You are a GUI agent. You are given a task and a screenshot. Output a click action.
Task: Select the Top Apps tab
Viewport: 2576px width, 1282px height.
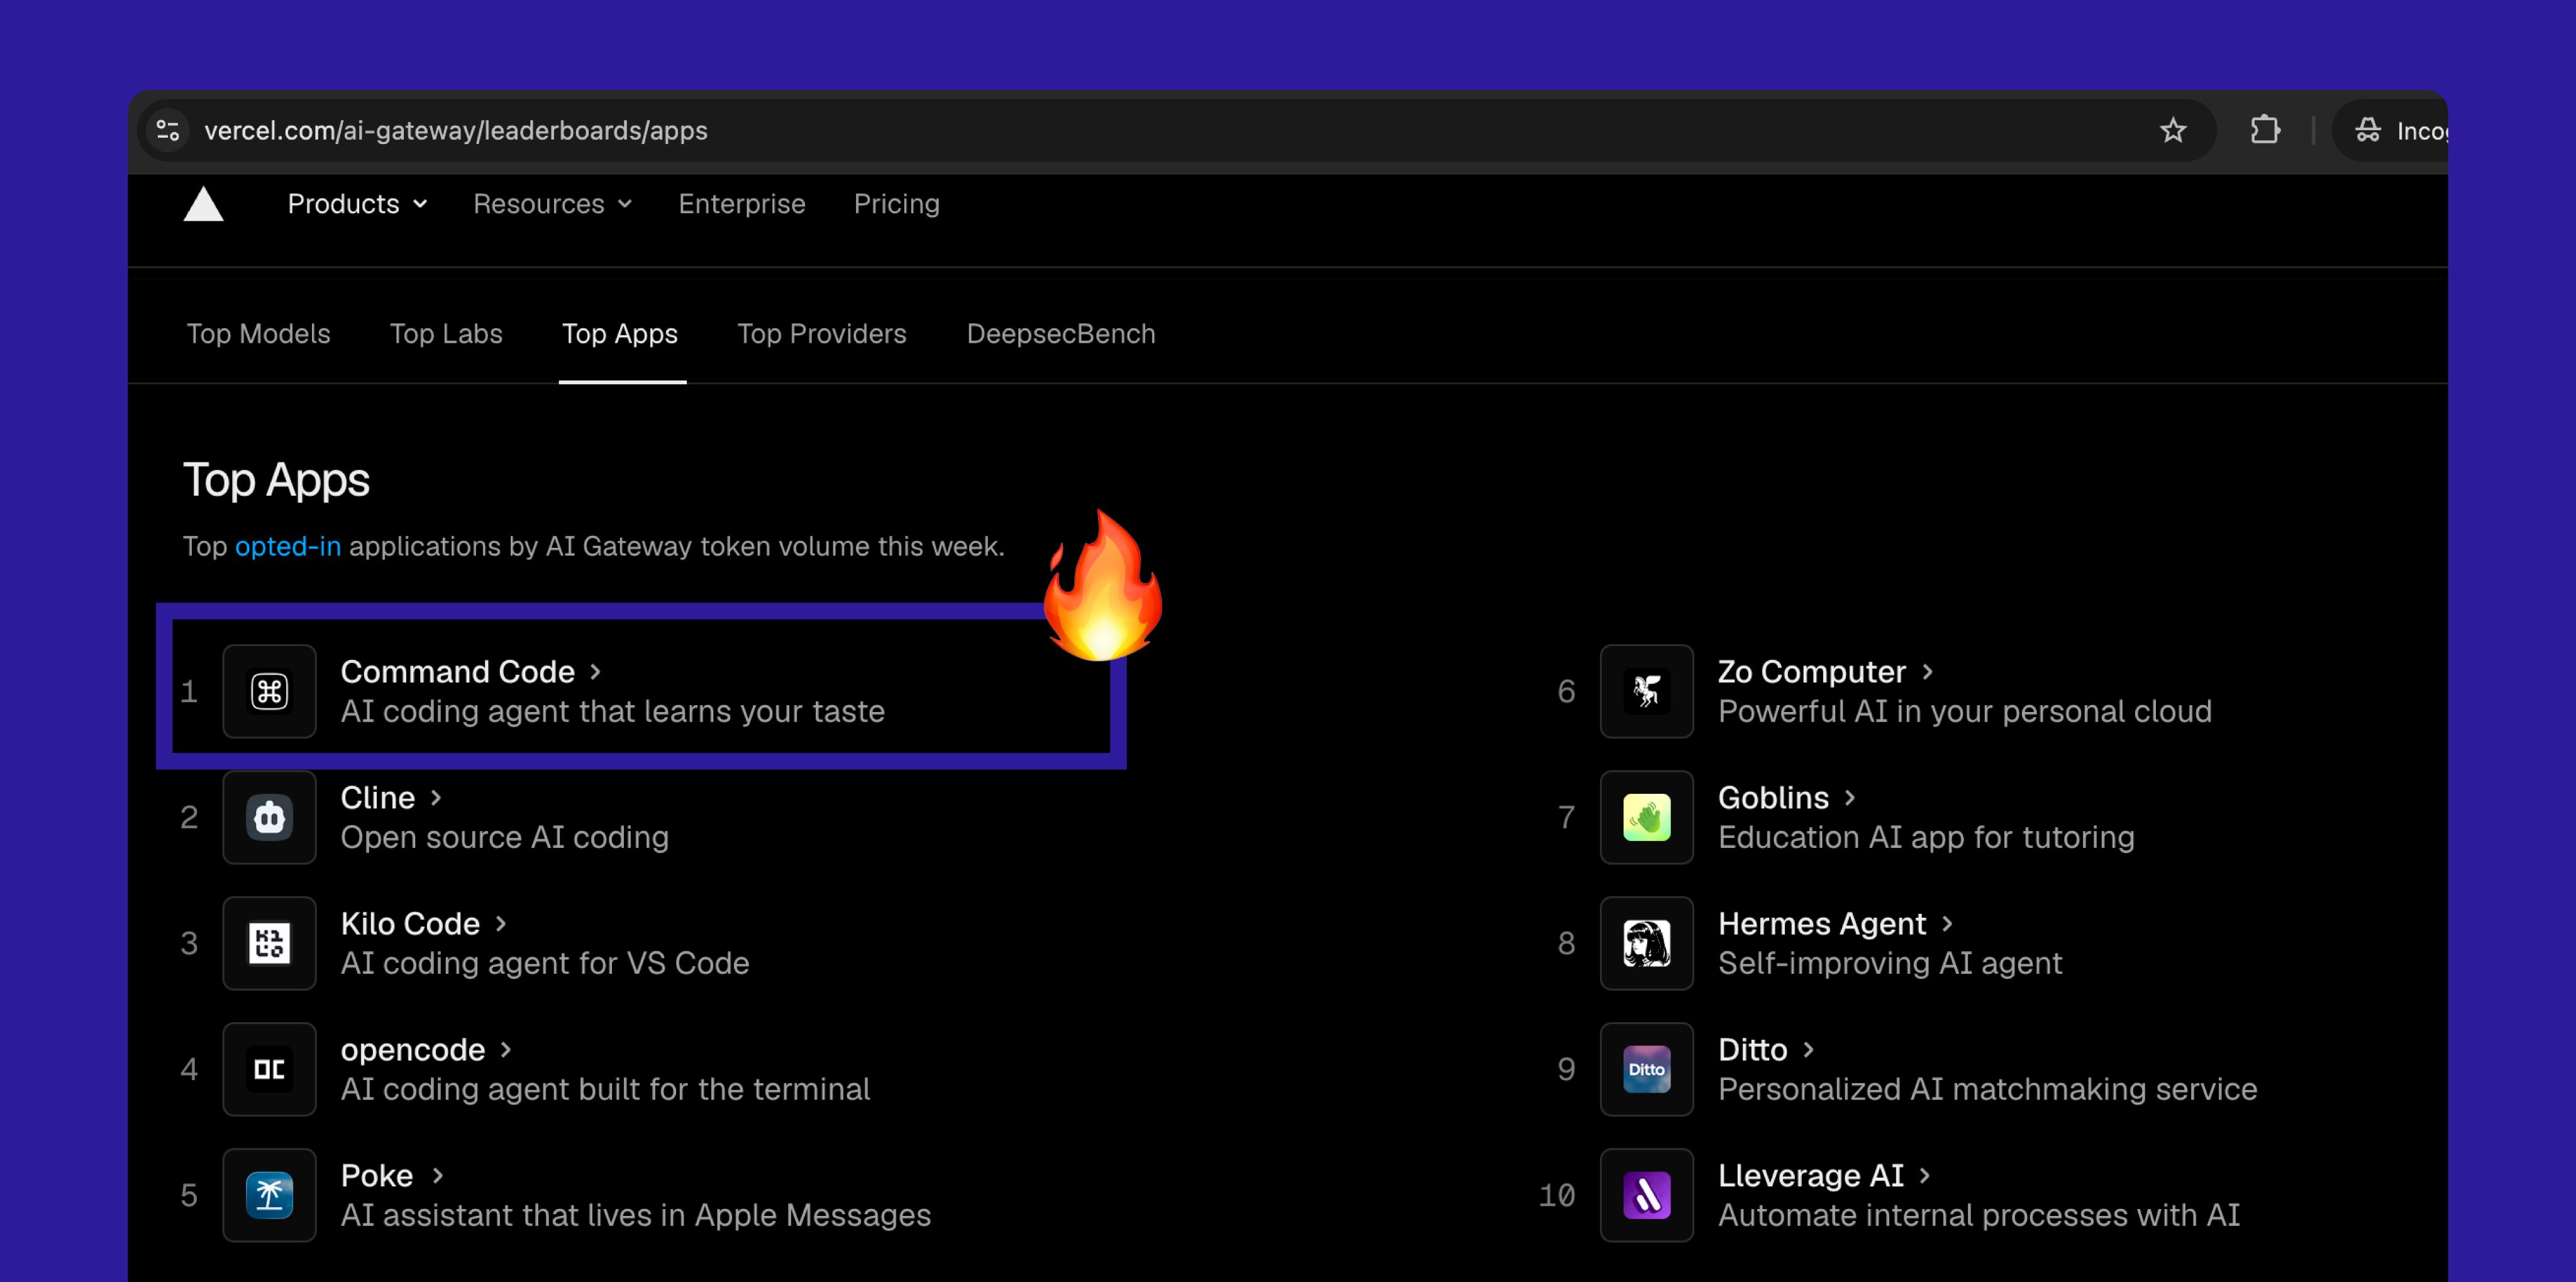(x=620, y=334)
